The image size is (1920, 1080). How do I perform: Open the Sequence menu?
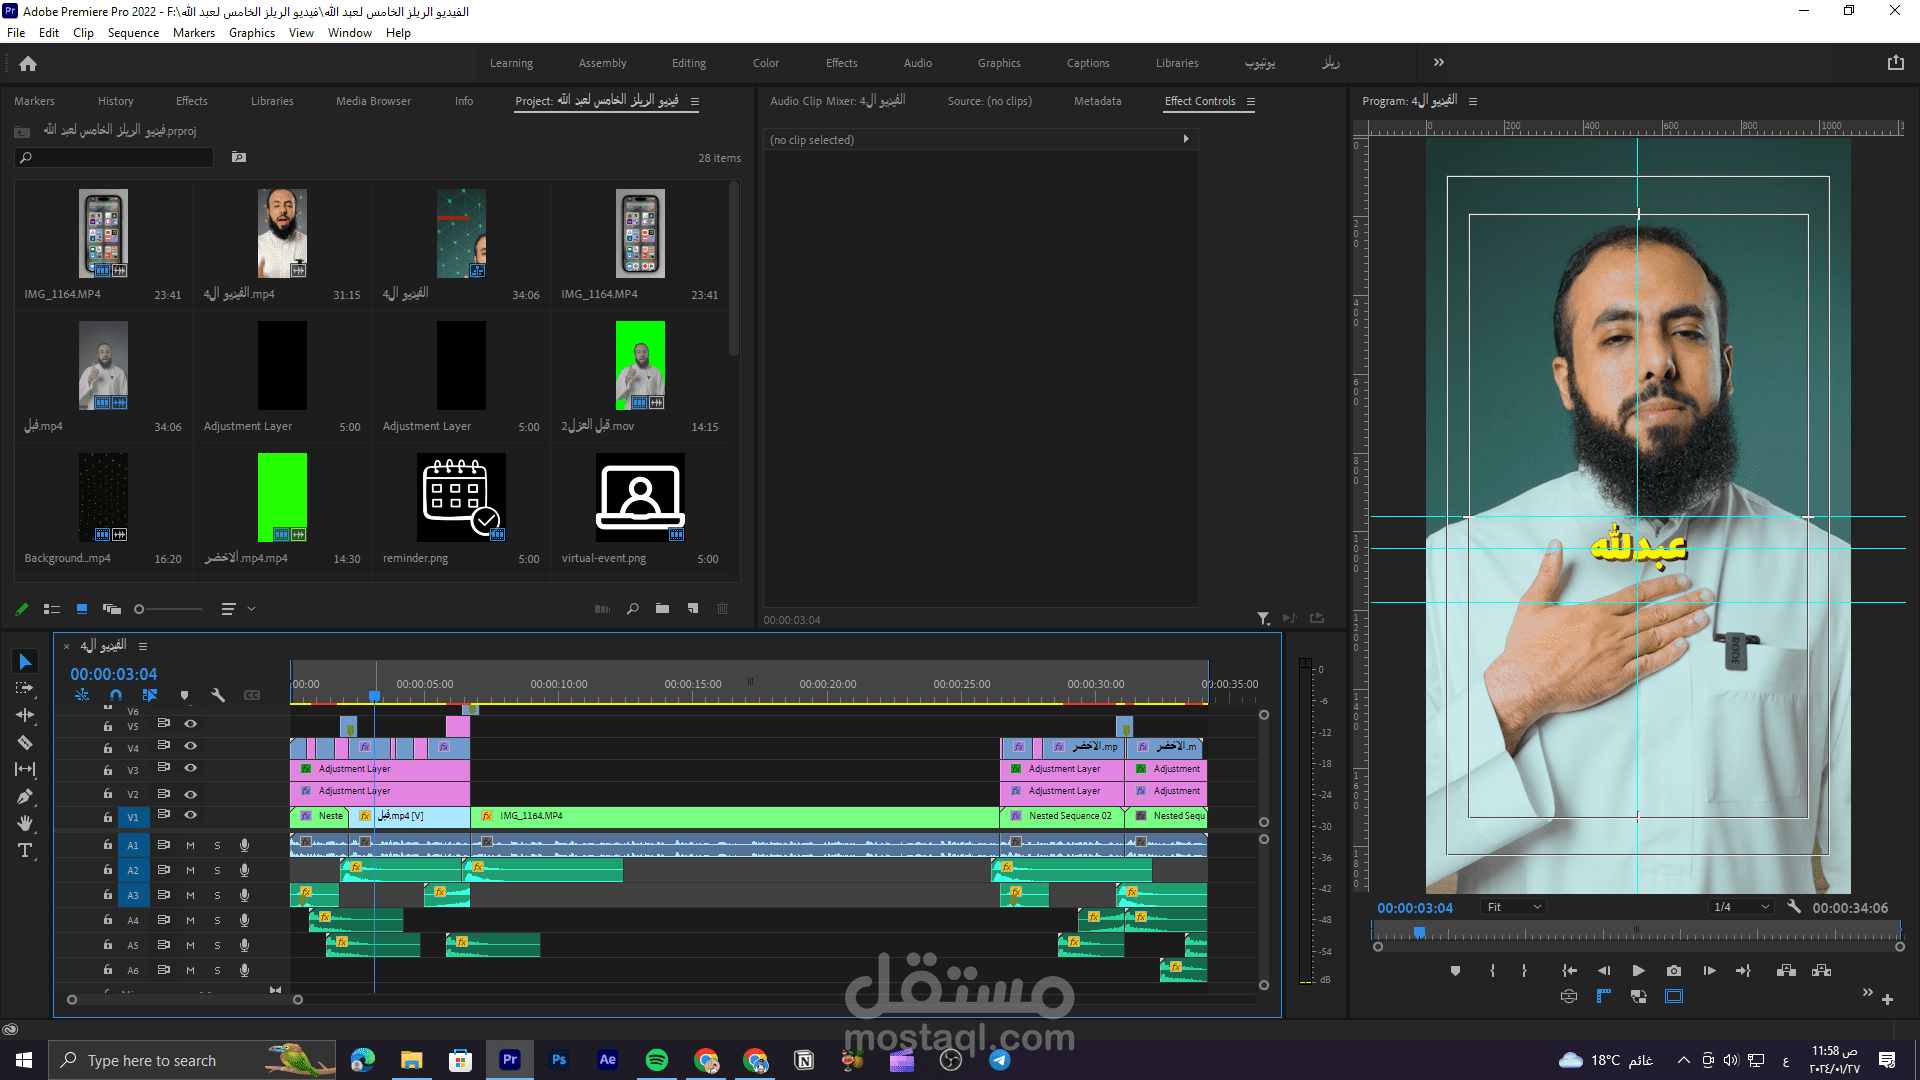[x=133, y=33]
